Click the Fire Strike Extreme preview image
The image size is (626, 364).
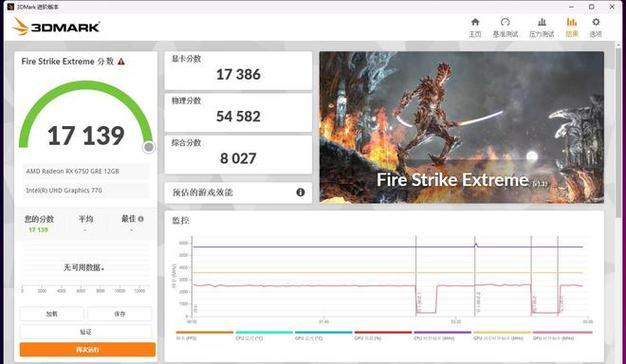[462, 127]
